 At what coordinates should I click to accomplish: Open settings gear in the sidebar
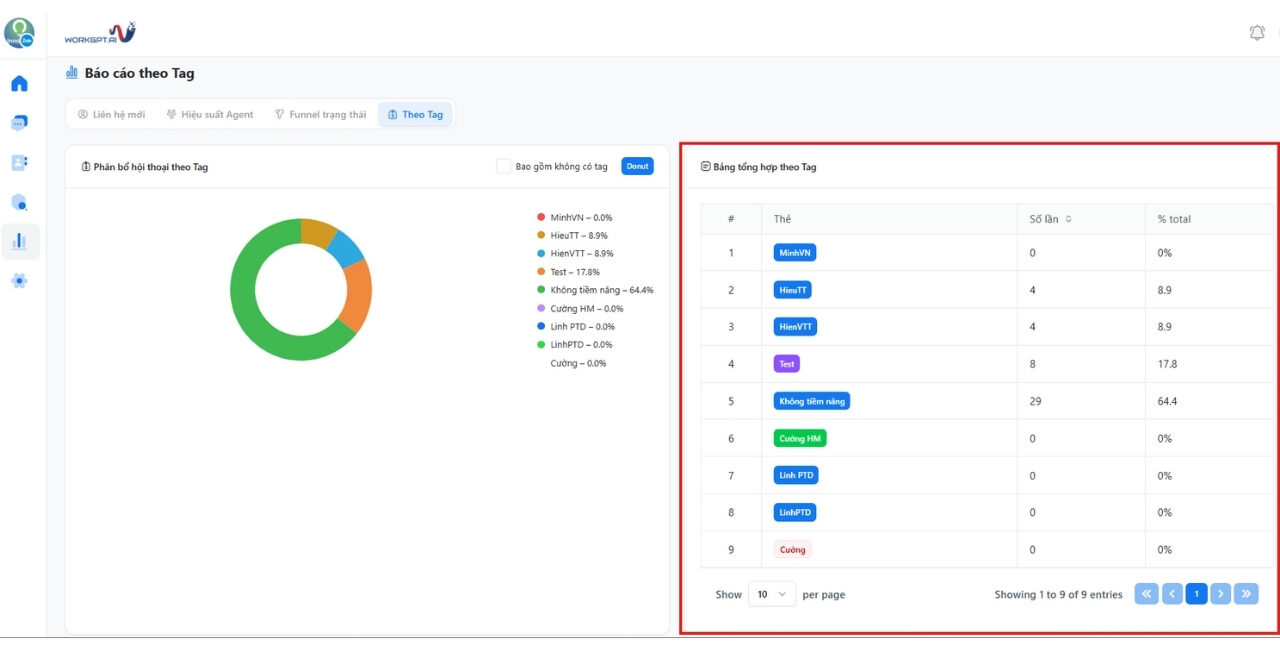click(x=19, y=281)
